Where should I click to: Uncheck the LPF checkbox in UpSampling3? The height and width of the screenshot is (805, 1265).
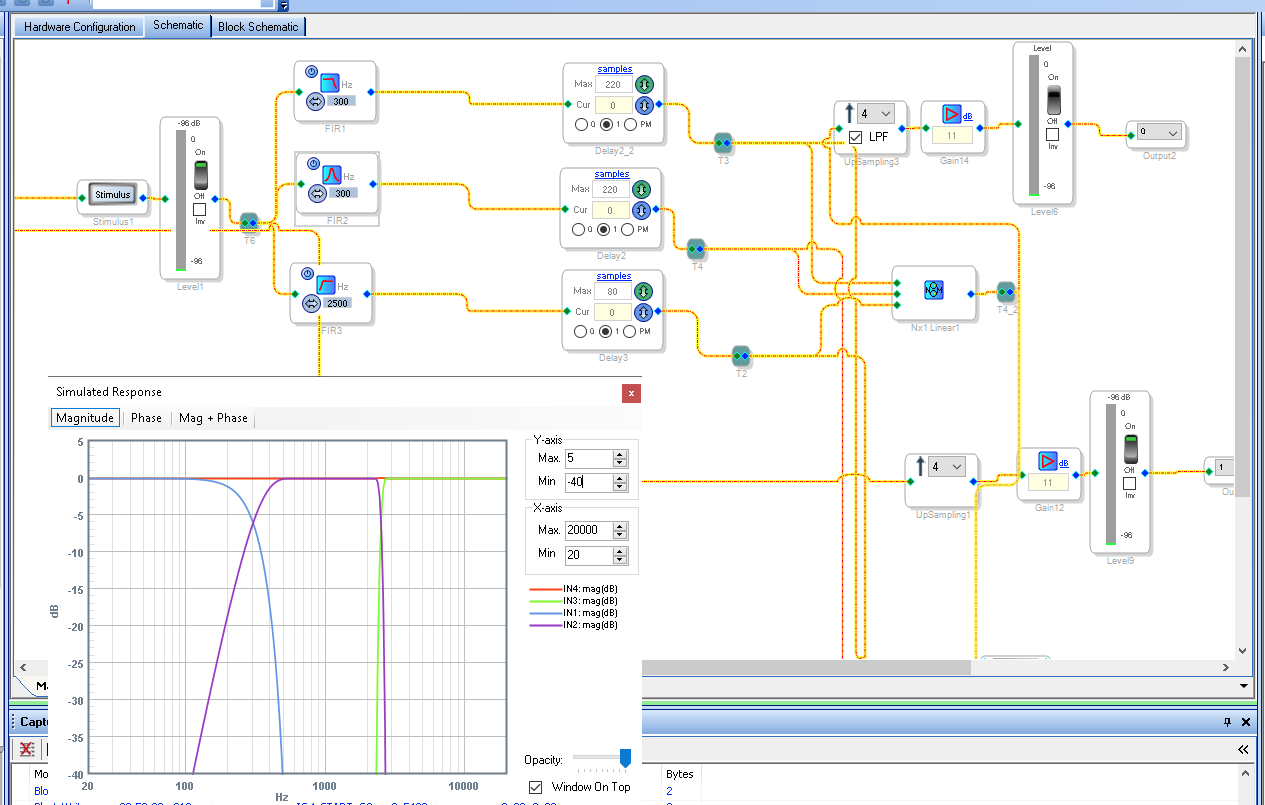(856, 137)
